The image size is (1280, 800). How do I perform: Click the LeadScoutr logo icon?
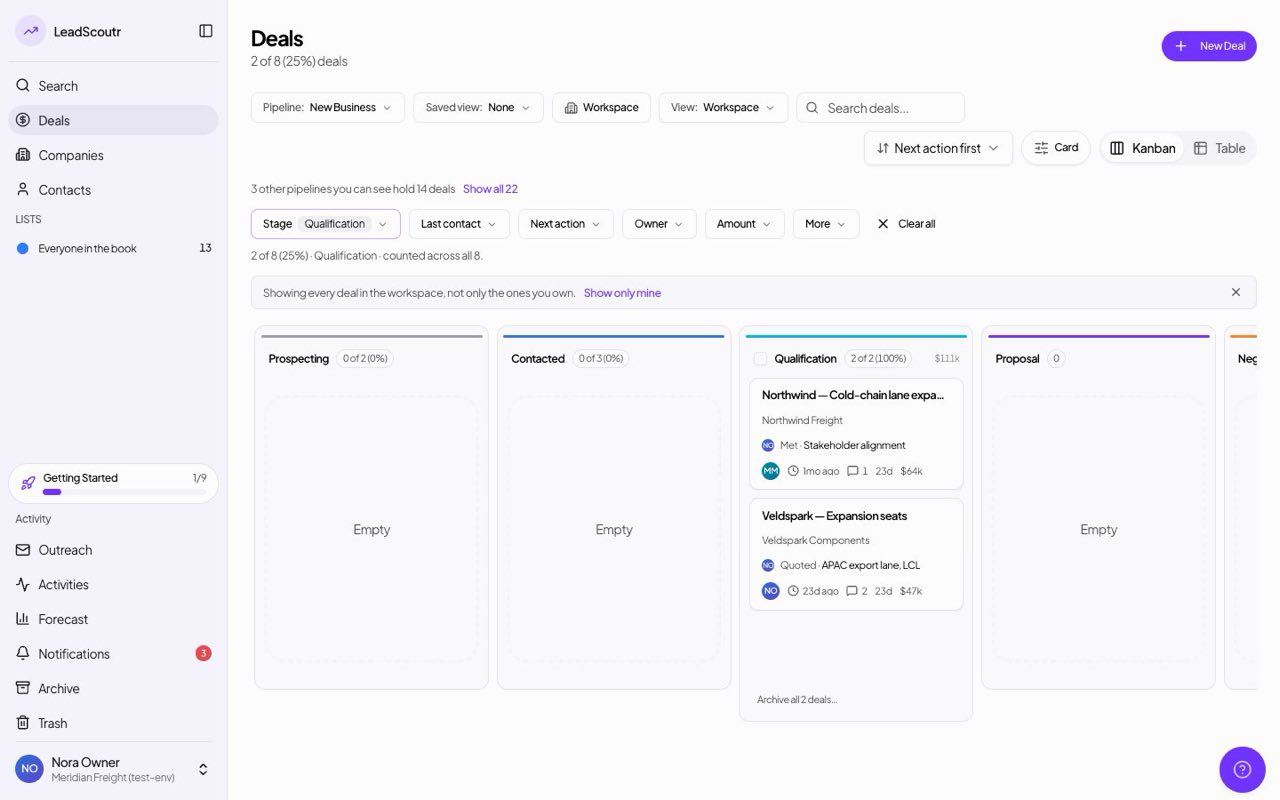point(31,31)
